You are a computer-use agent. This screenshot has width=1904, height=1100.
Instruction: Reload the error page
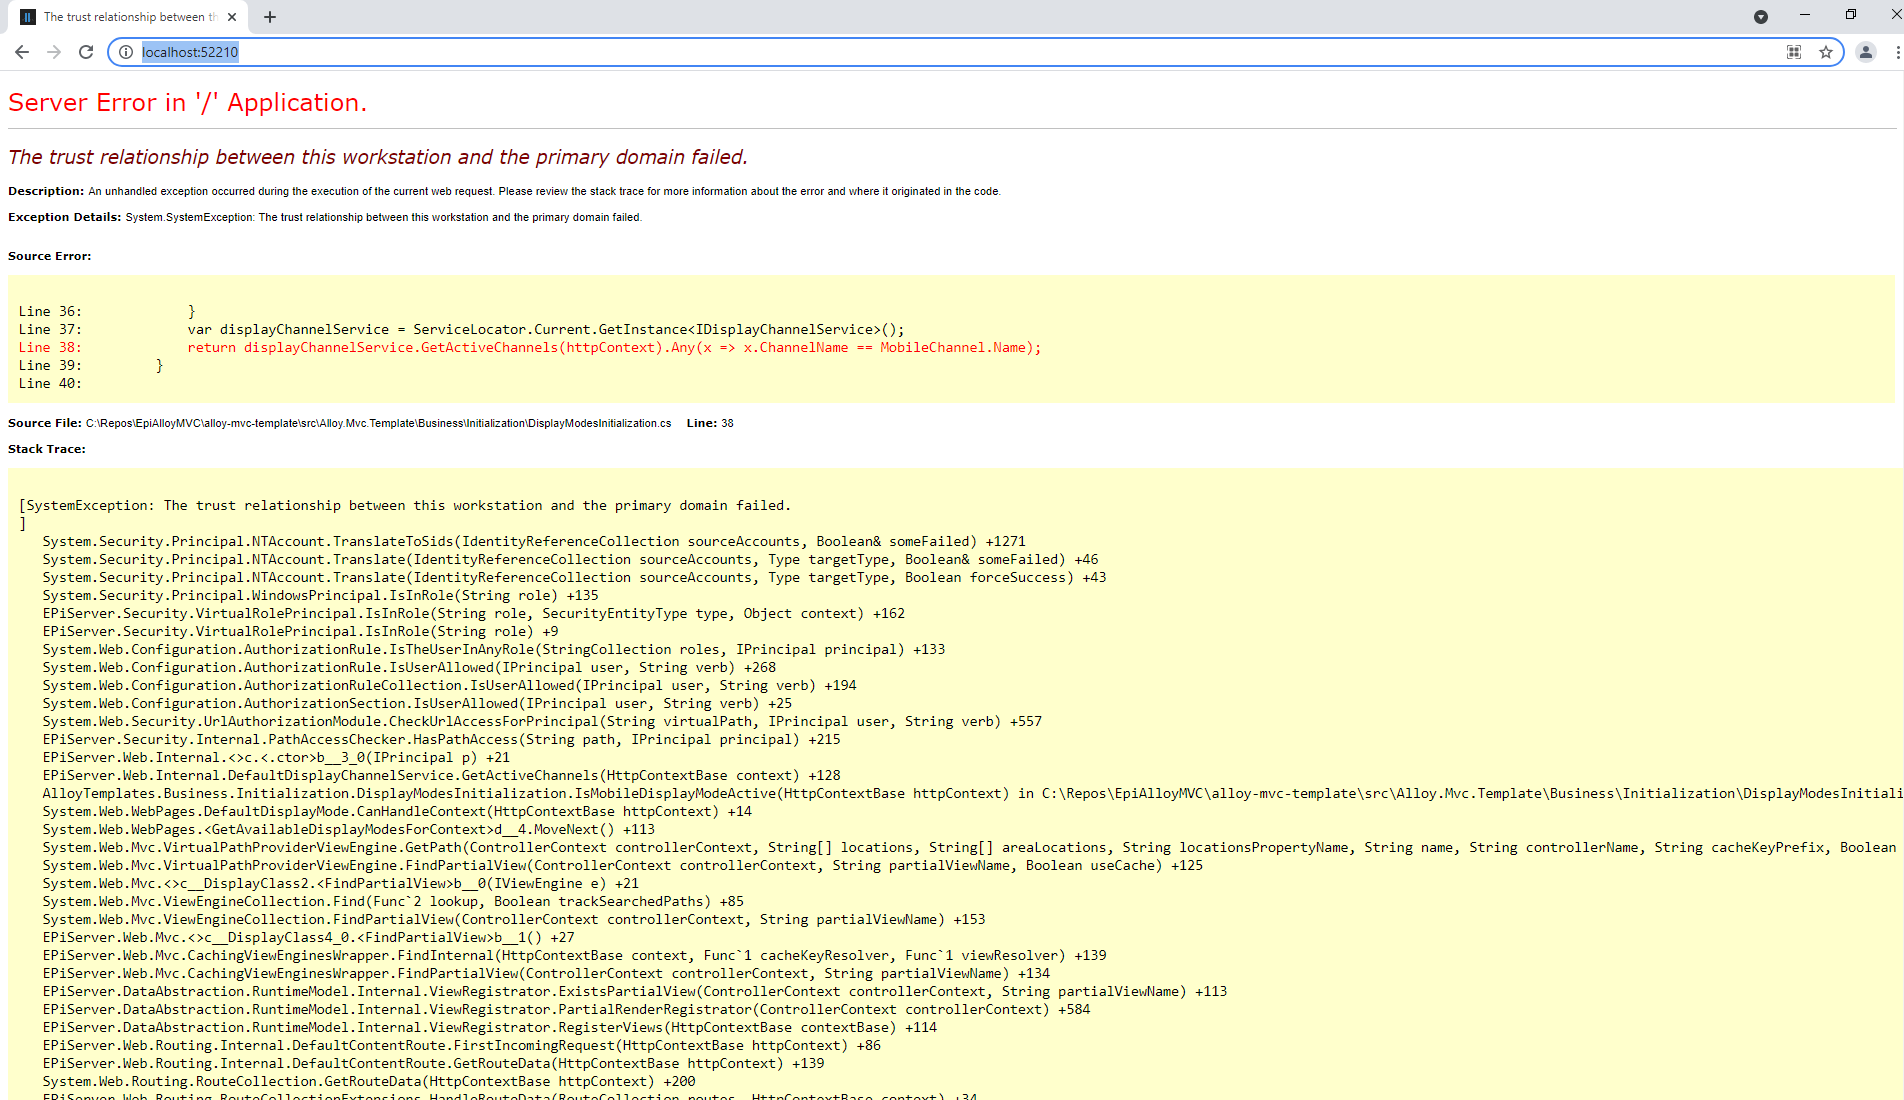[x=86, y=52]
